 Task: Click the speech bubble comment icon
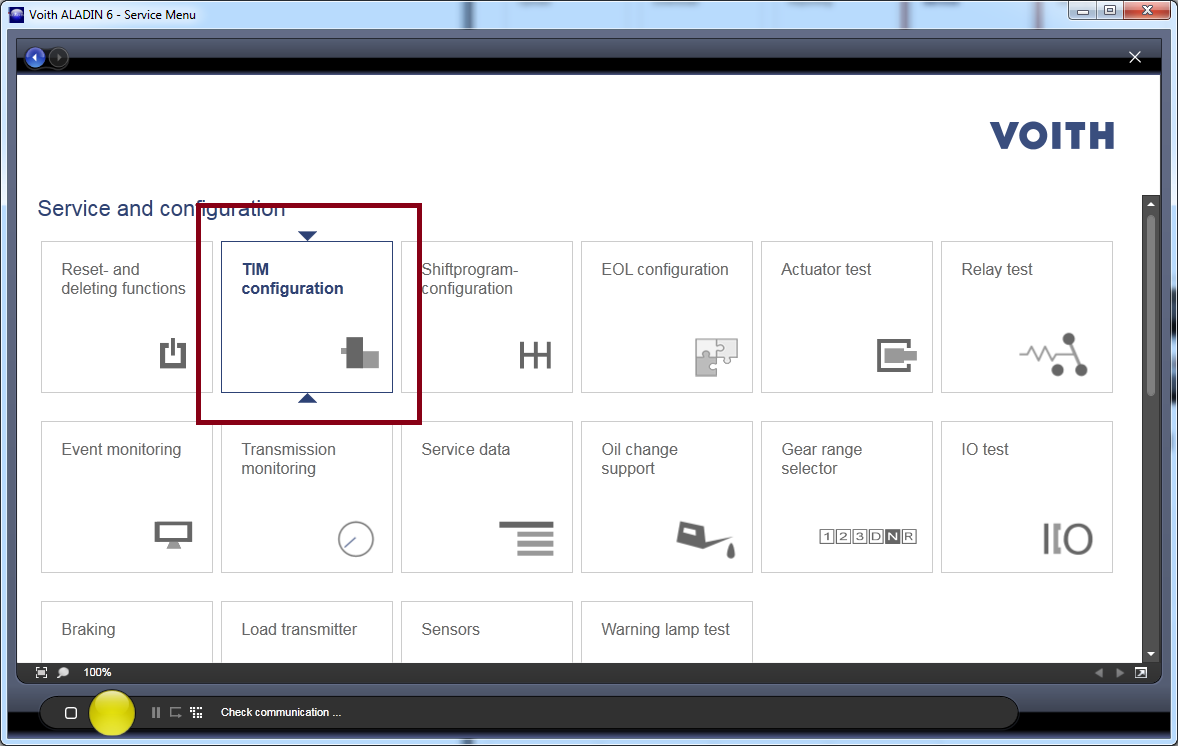(63, 672)
